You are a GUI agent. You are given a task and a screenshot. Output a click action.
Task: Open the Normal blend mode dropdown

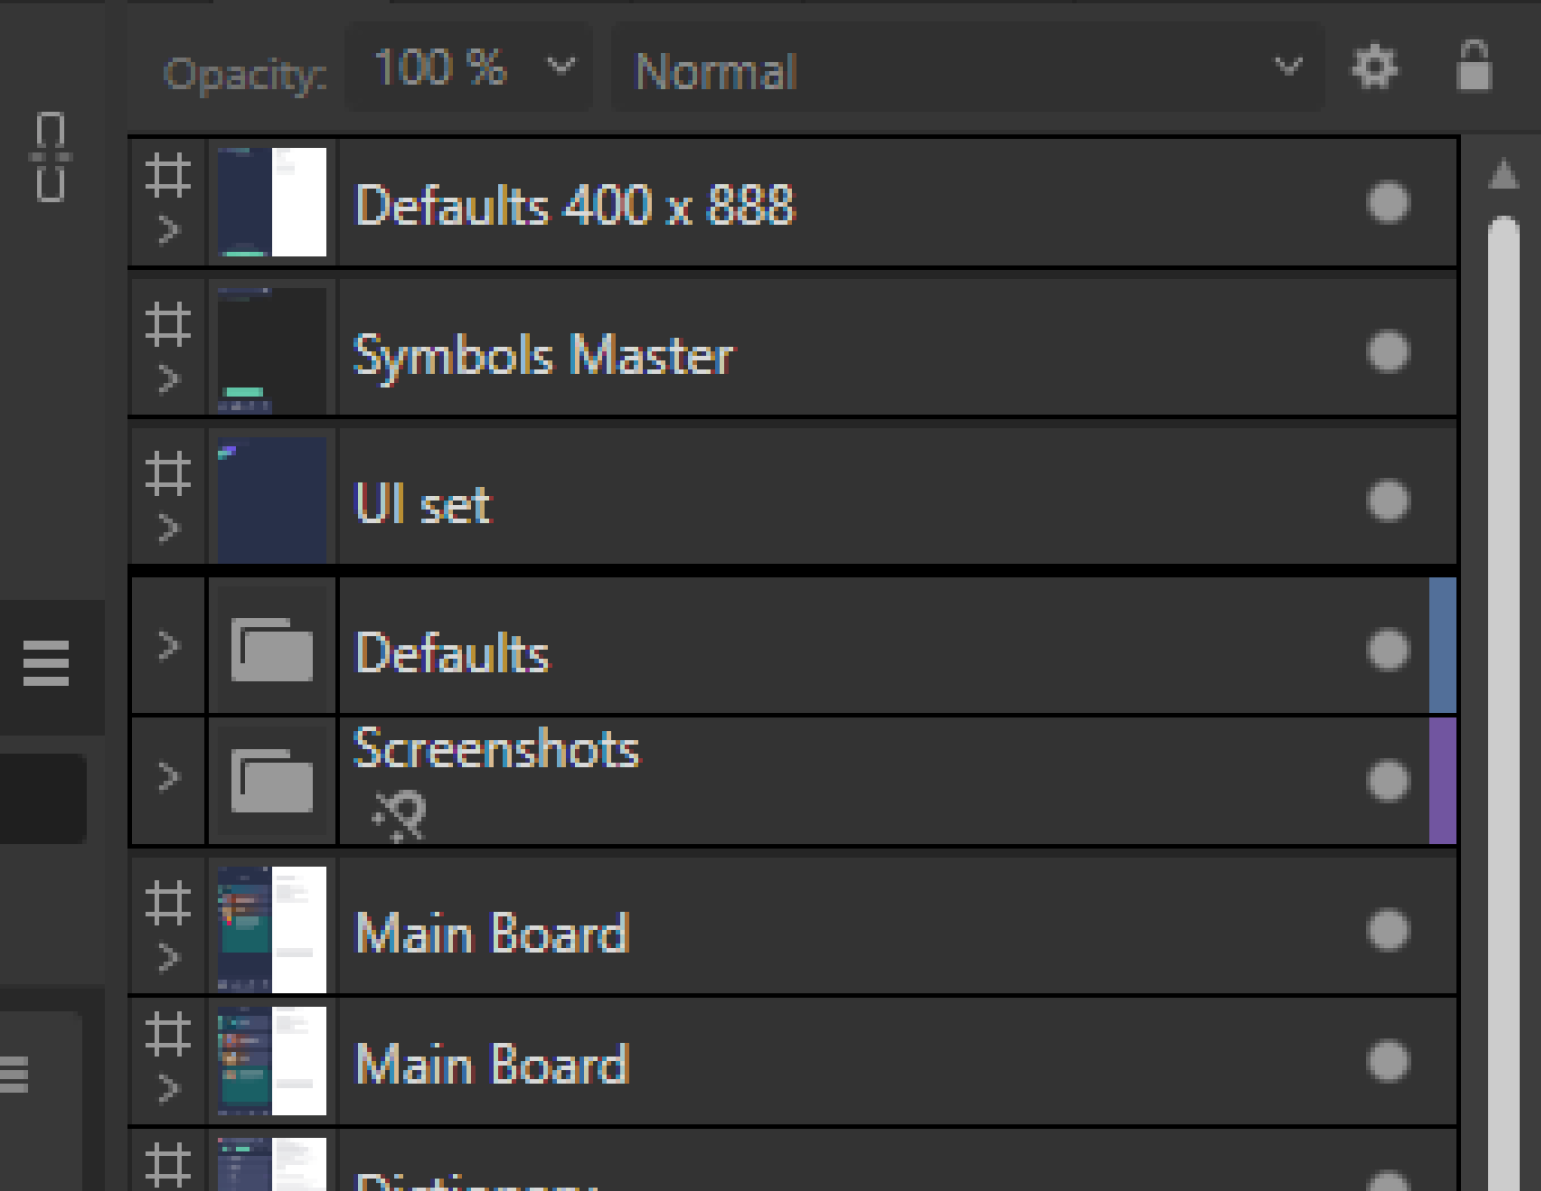point(967,70)
